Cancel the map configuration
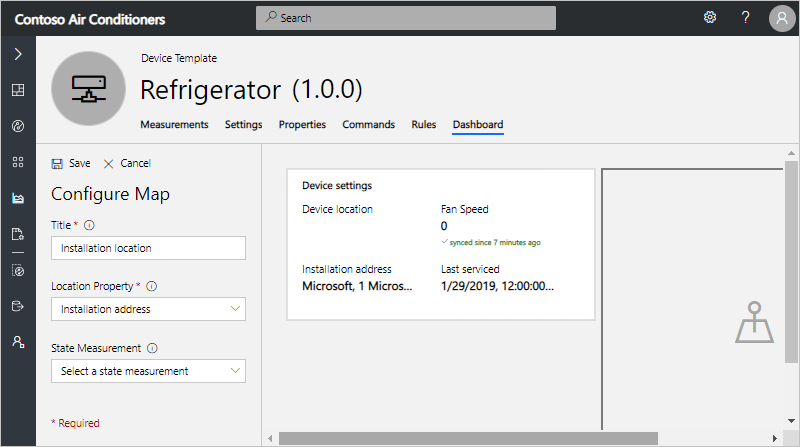The image size is (800, 447). click(127, 163)
